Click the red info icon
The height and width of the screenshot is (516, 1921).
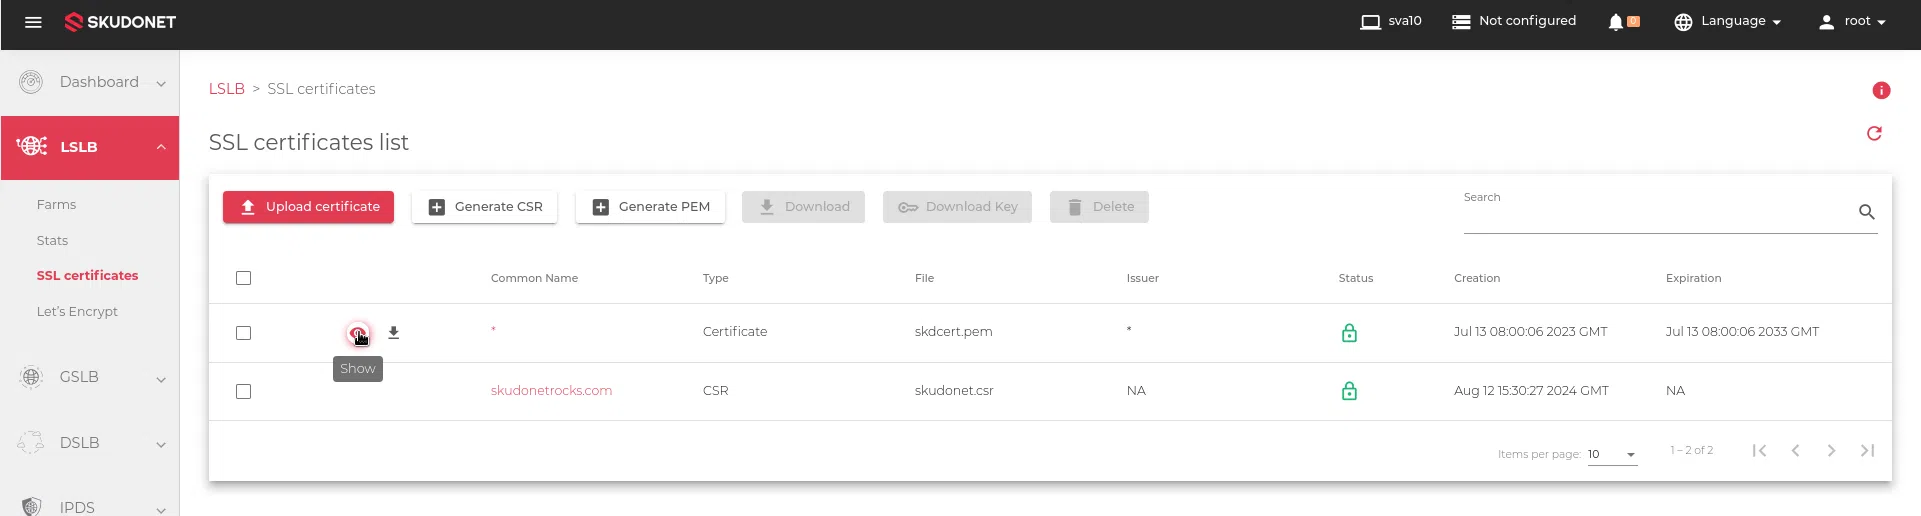pos(1881,91)
